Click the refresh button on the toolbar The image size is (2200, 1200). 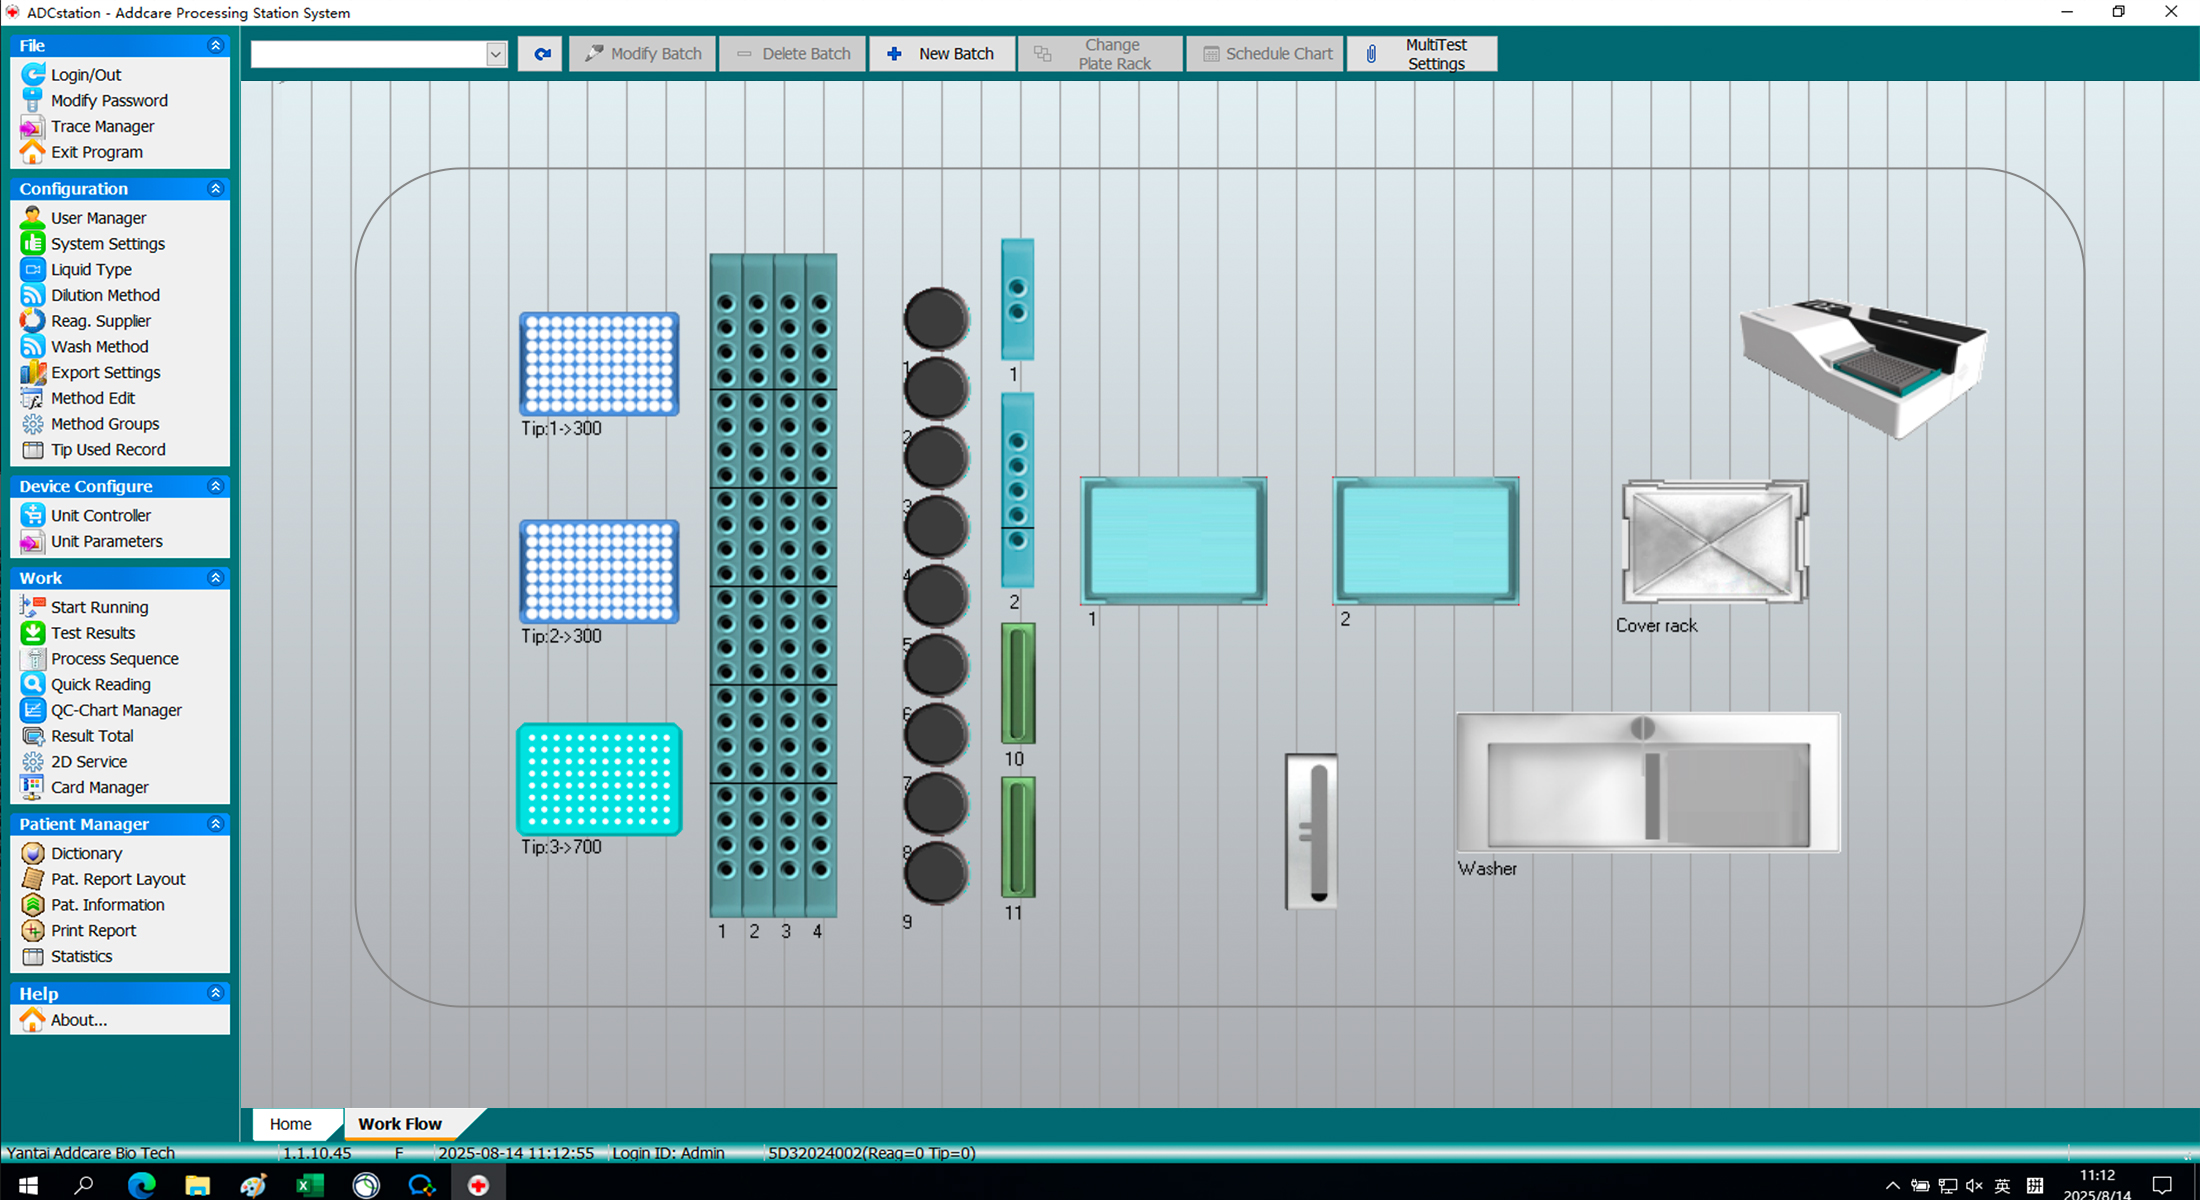pos(540,53)
